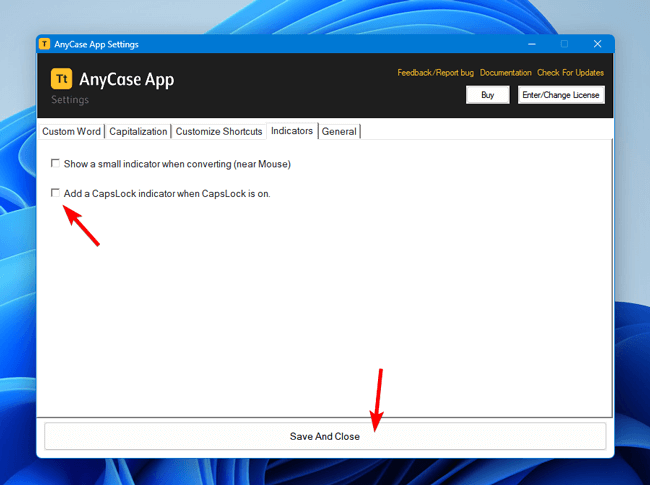Screen dimensions: 650x485
Task: Click Save And Close button
Action: coord(325,436)
